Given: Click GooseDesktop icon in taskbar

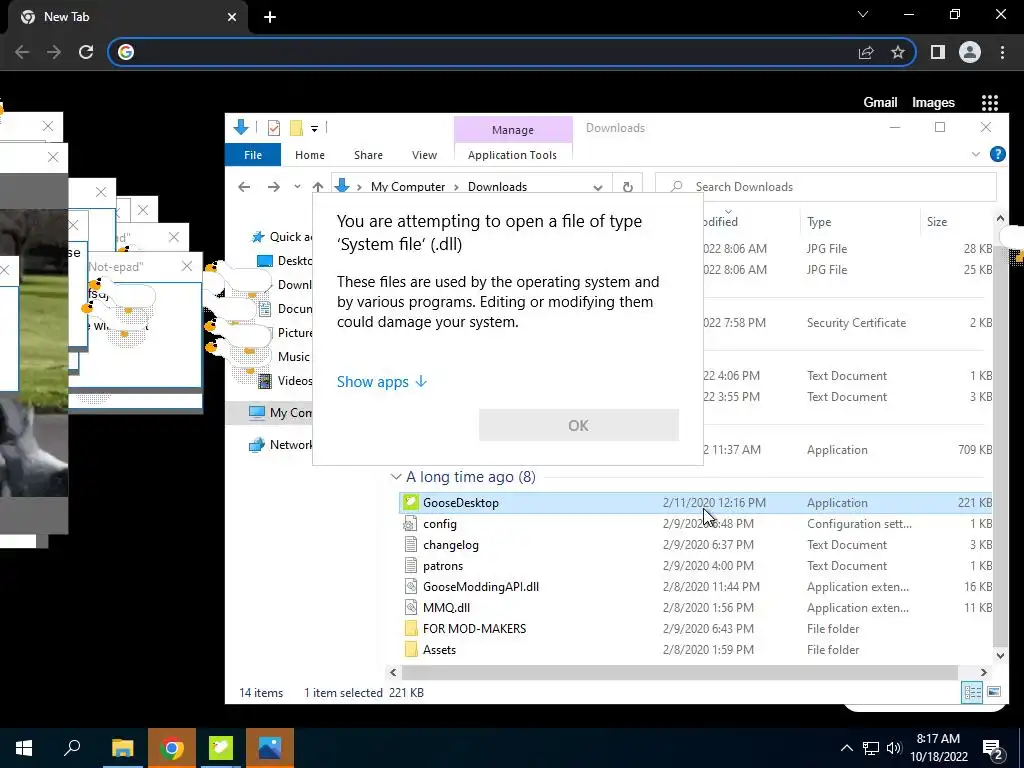Looking at the screenshot, I should coord(221,748).
